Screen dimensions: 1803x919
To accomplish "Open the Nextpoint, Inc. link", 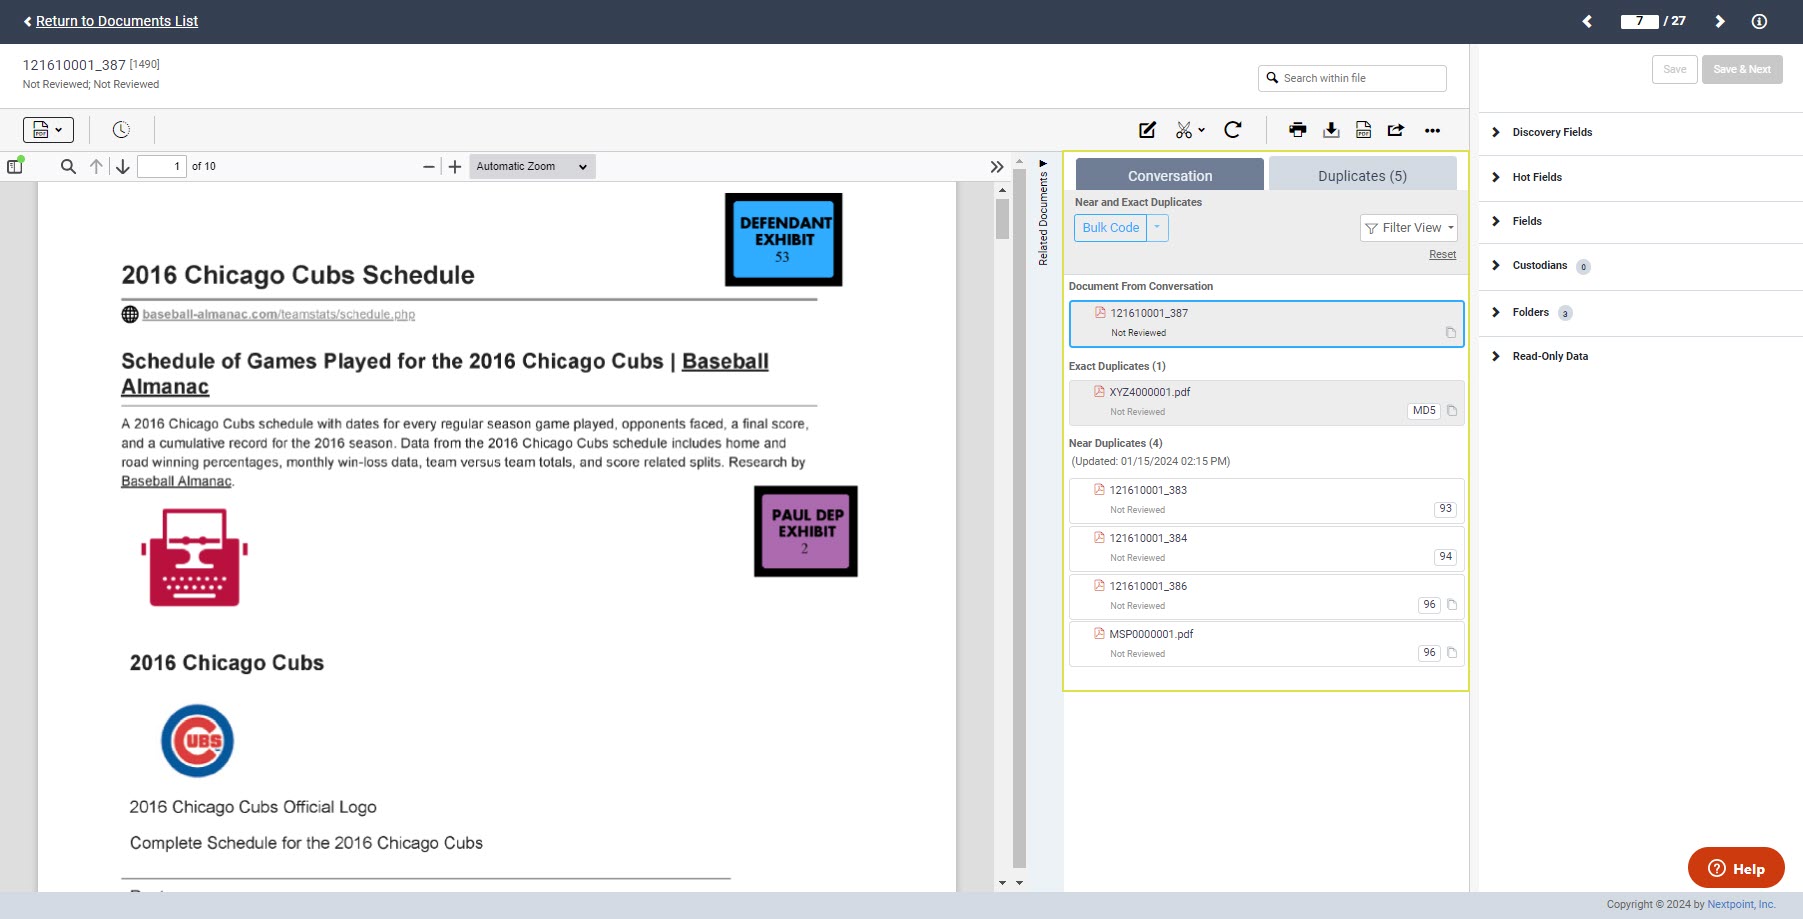I will pyautogui.click(x=1741, y=904).
